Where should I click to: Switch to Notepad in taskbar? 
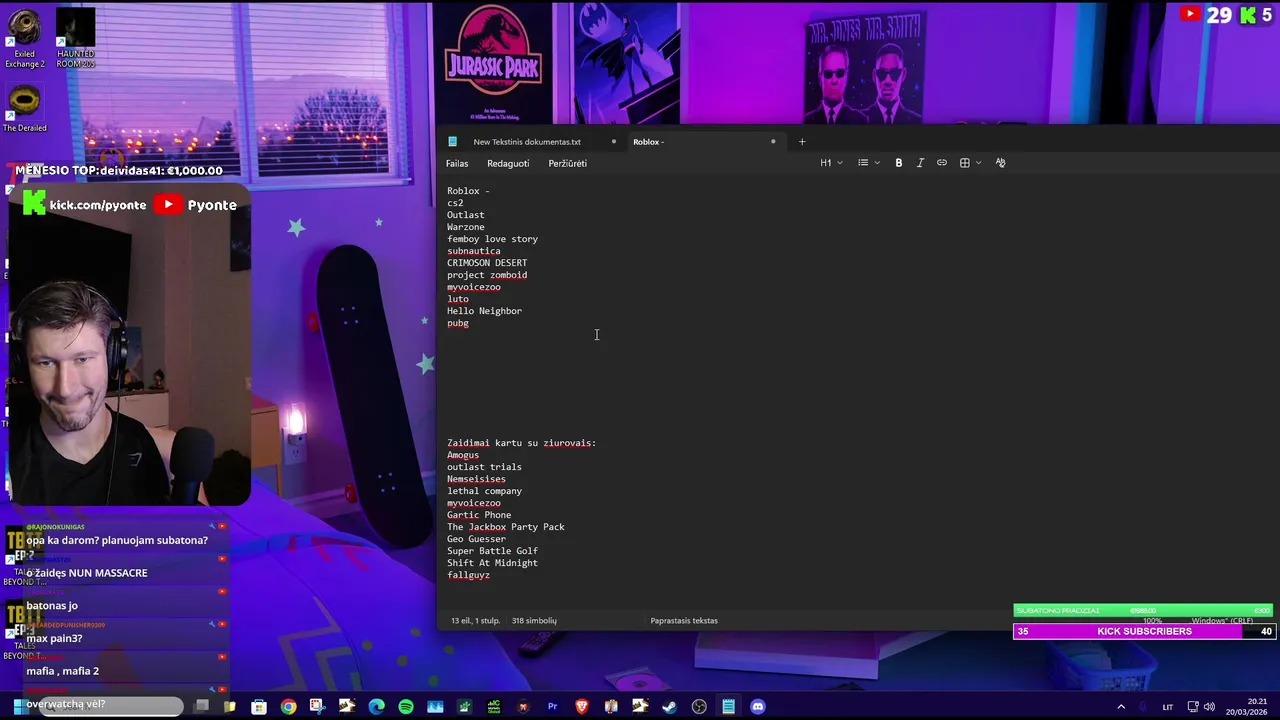click(728, 707)
